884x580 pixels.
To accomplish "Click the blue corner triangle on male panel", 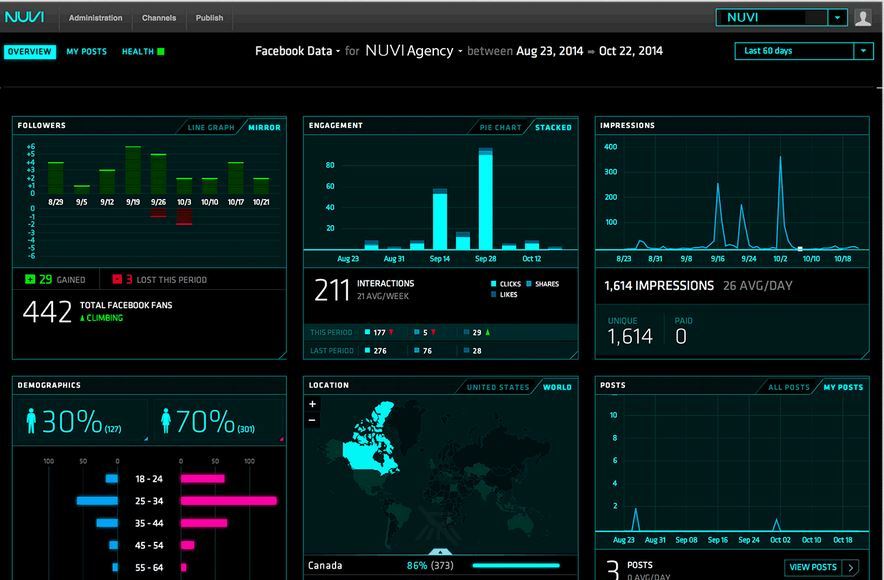I will 146,439.
